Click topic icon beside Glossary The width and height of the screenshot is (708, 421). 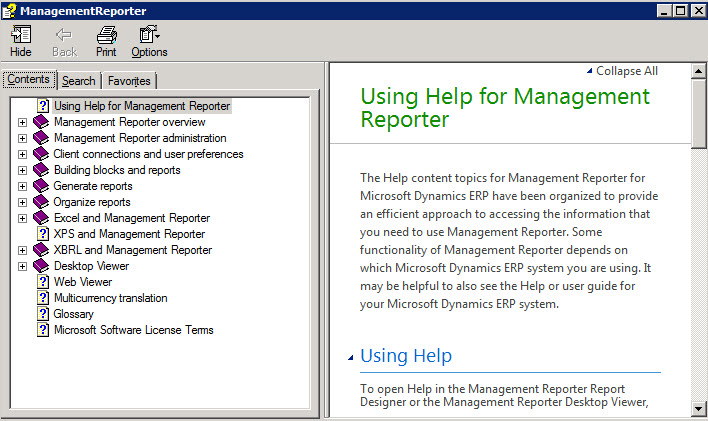pyautogui.click(x=43, y=314)
